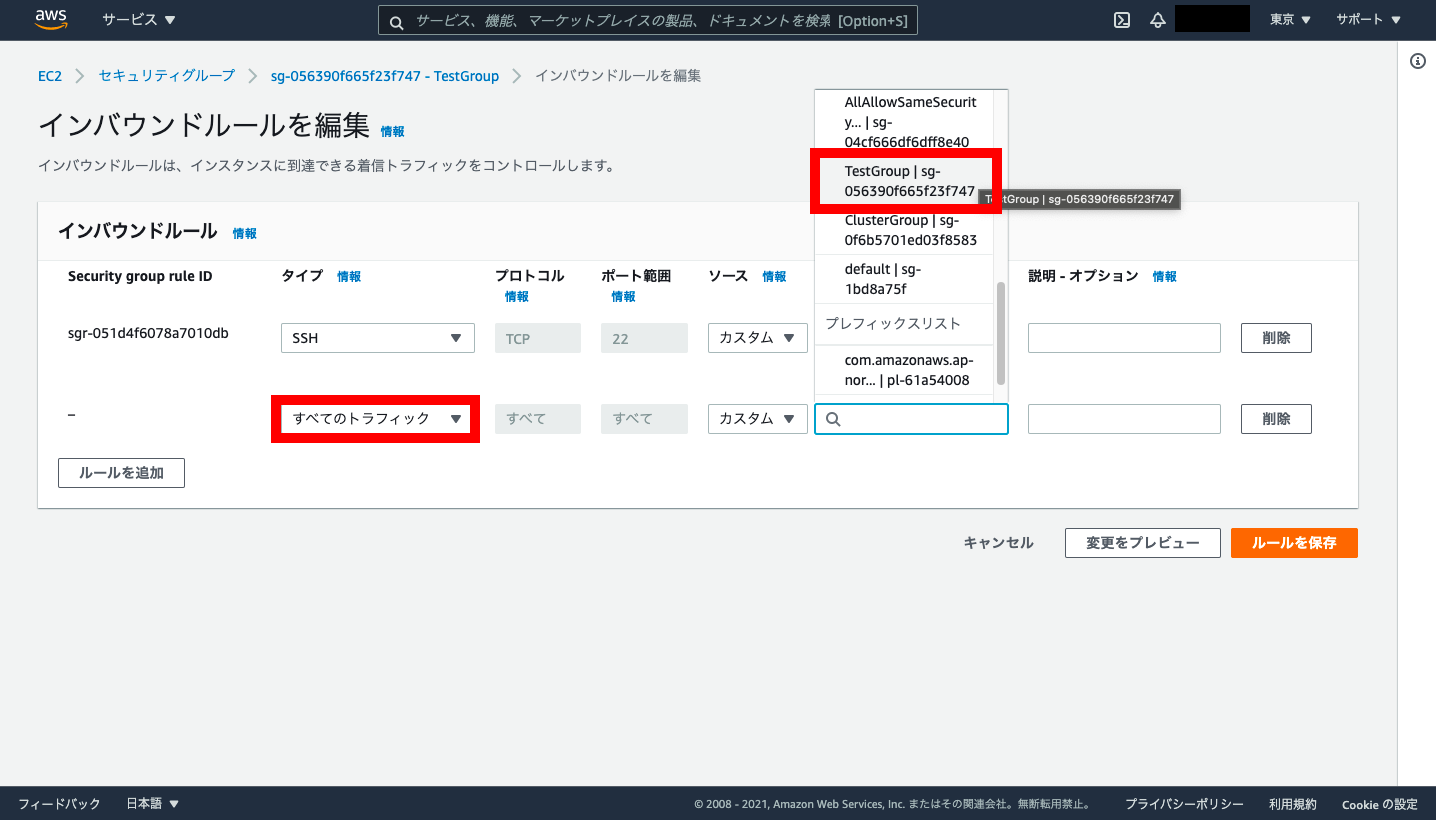Click the disabled port range 22 field
Viewport: 1436px width, 820px height.
(644, 338)
